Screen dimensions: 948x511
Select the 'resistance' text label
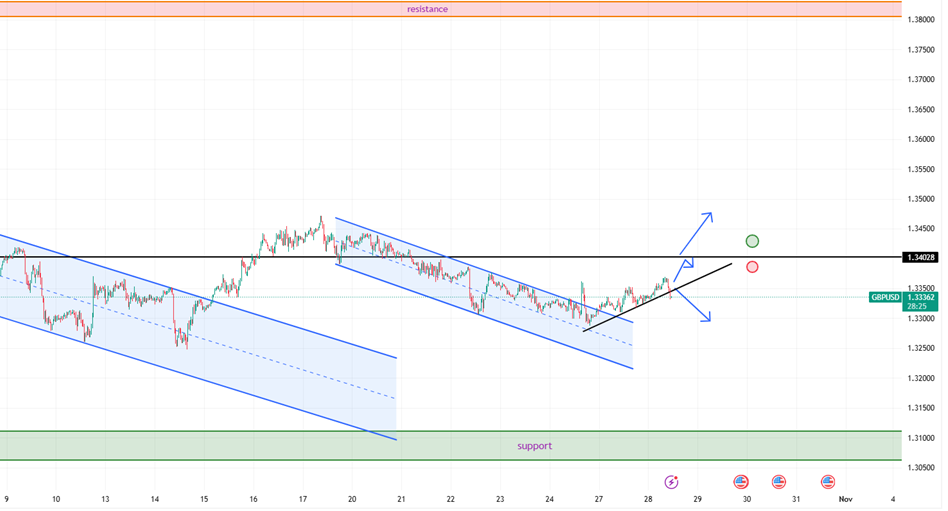[x=427, y=9]
